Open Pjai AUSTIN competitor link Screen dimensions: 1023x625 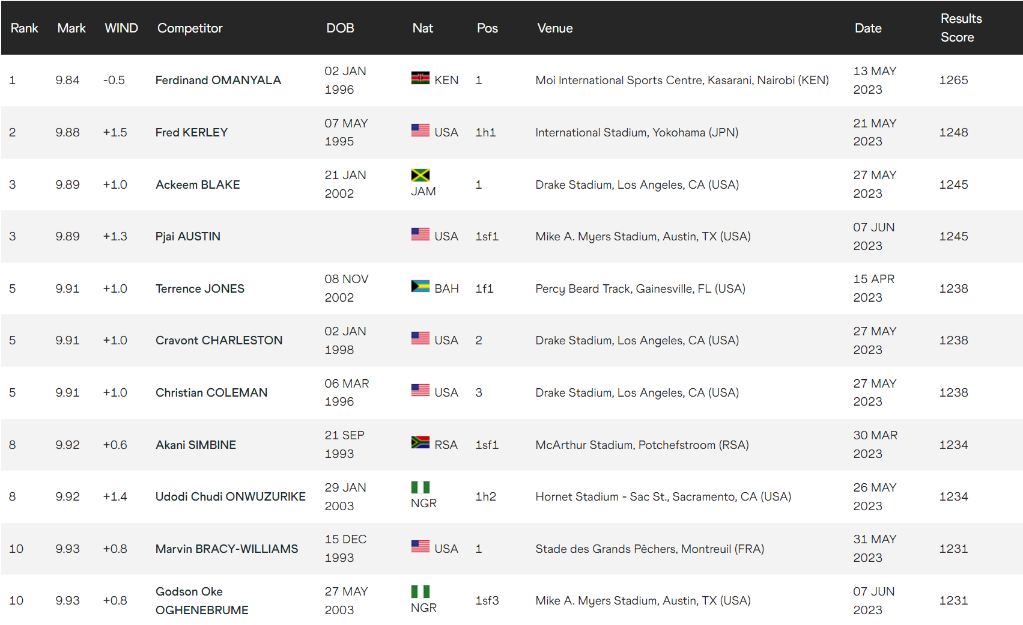pyautogui.click(x=188, y=237)
